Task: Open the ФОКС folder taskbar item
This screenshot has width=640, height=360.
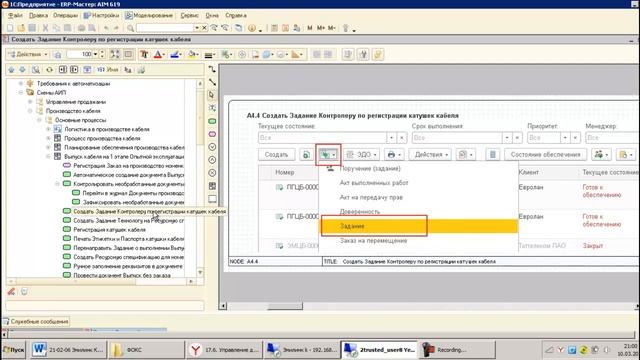Action: coord(146,350)
